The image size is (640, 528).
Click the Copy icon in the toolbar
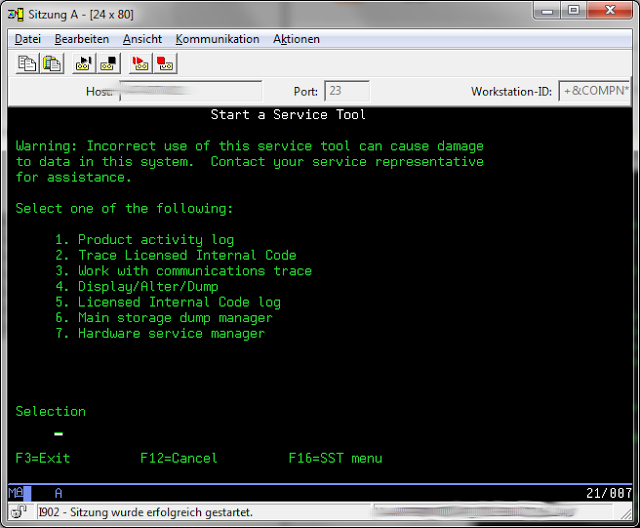28,63
